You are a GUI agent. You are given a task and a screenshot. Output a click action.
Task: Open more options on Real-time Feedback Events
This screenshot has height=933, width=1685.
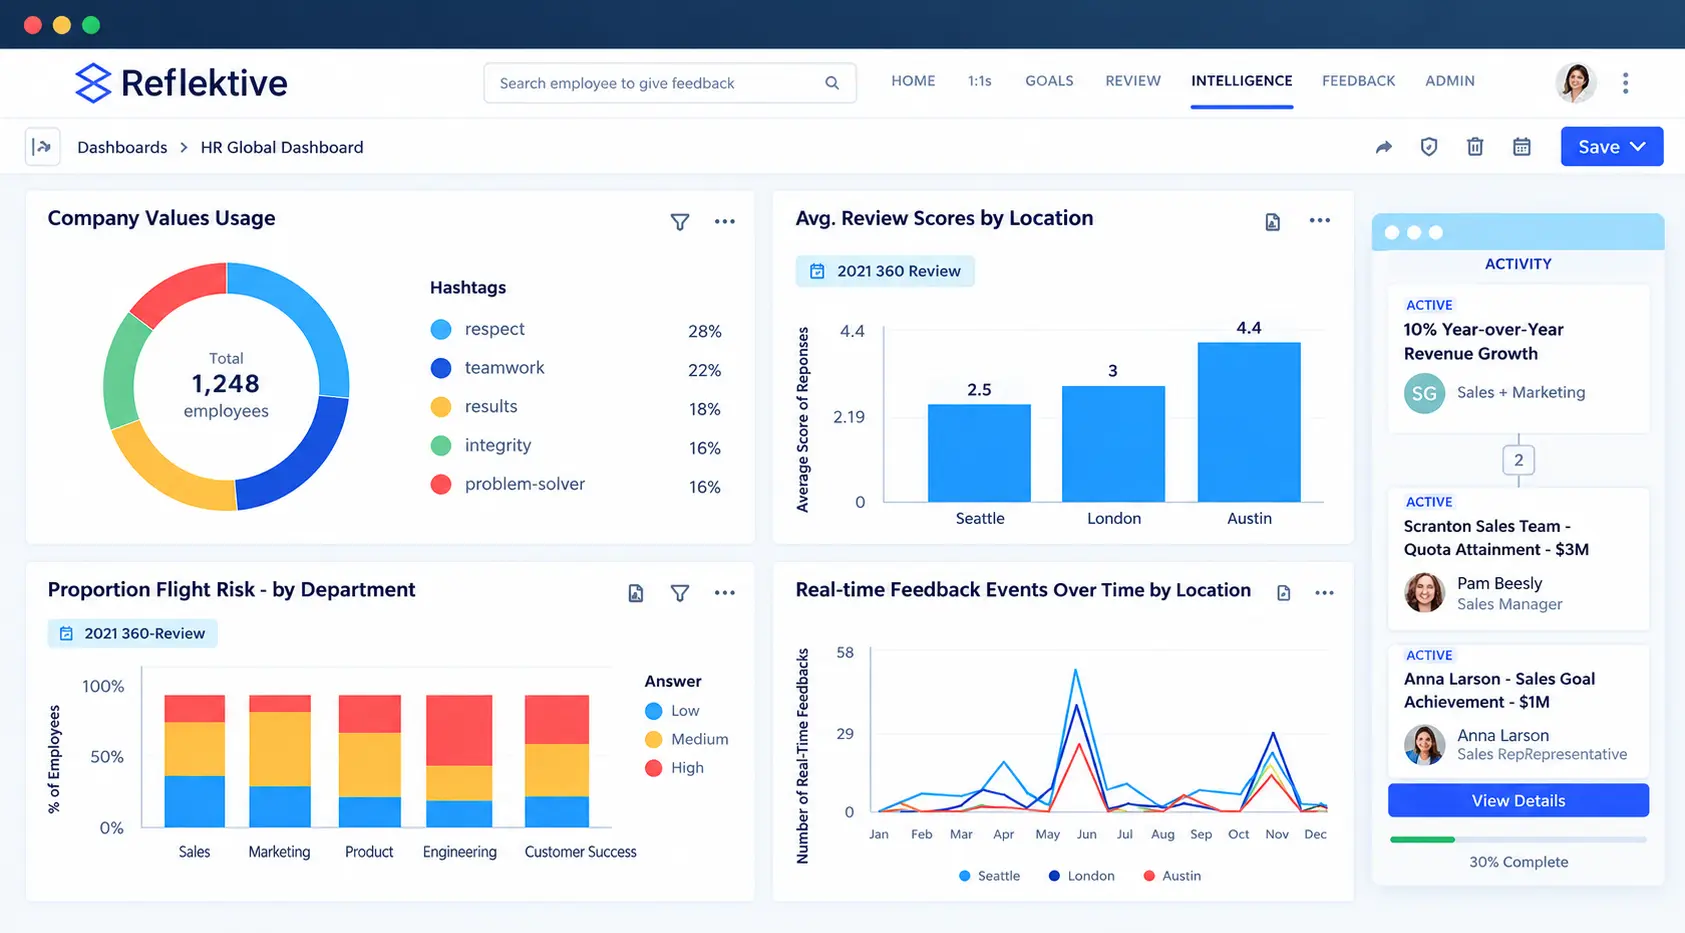pyautogui.click(x=1324, y=593)
